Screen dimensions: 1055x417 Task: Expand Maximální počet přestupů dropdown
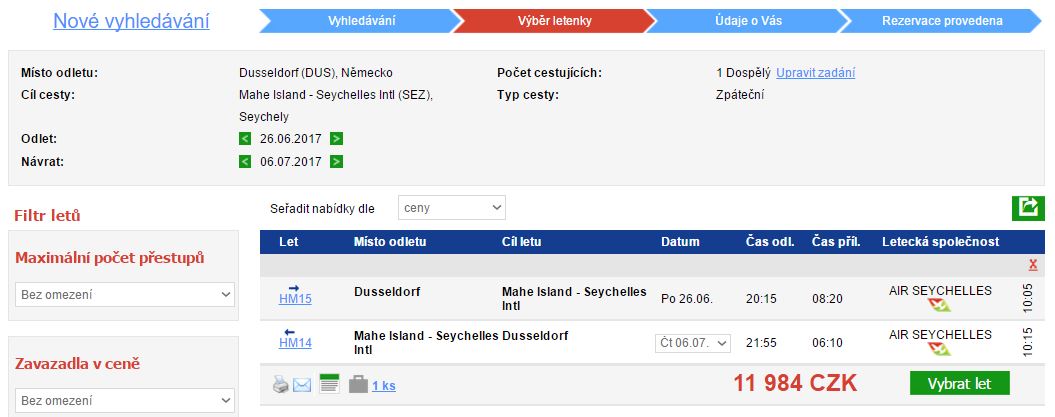(x=125, y=295)
